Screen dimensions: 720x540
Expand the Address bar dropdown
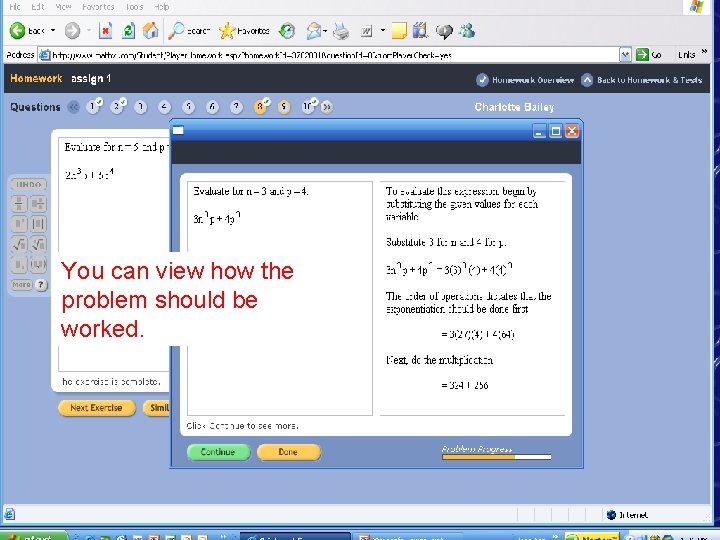[x=625, y=55]
